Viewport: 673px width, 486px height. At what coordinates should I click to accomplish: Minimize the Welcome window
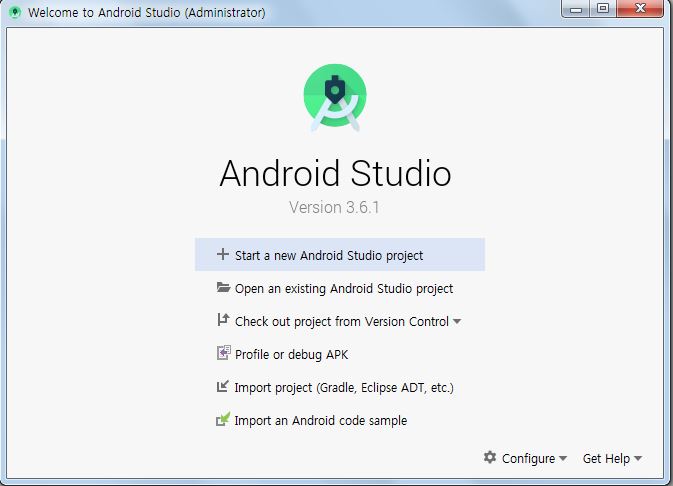[x=576, y=9]
